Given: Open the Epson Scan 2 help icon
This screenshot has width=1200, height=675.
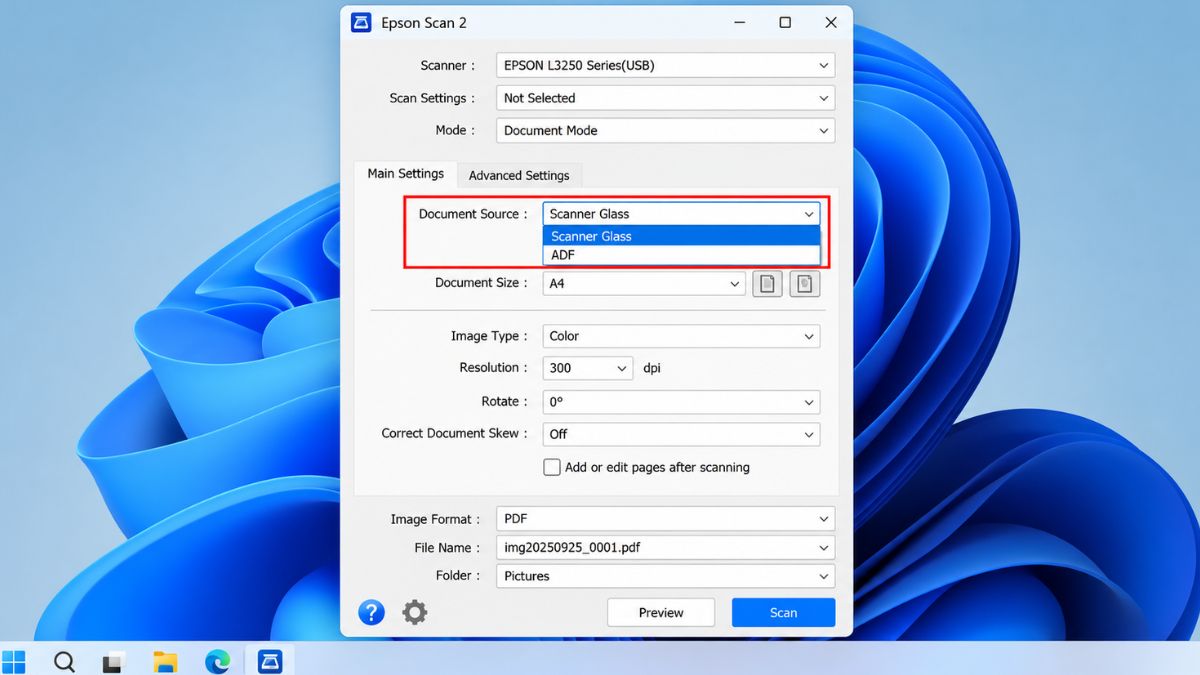Looking at the screenshot, I should tap(371, 612).
